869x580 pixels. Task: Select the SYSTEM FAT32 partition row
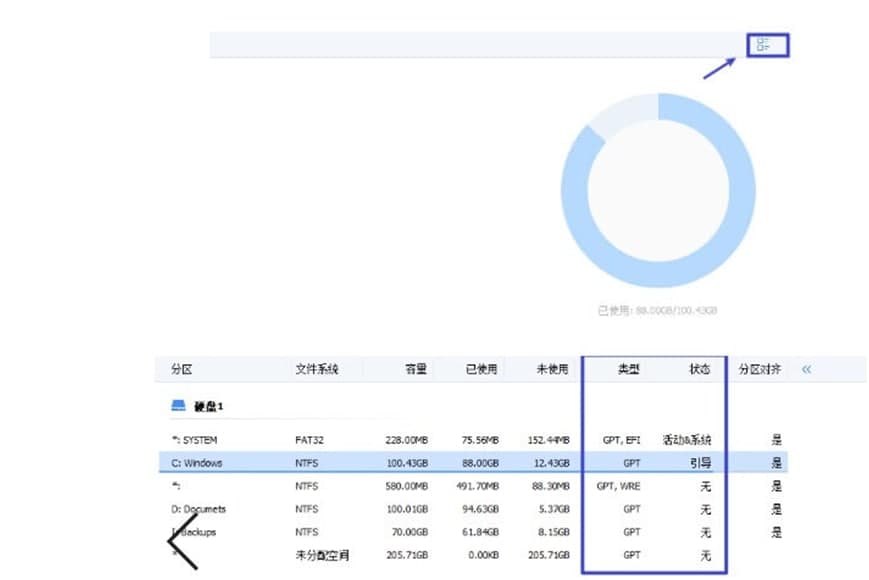click(473, 440)
